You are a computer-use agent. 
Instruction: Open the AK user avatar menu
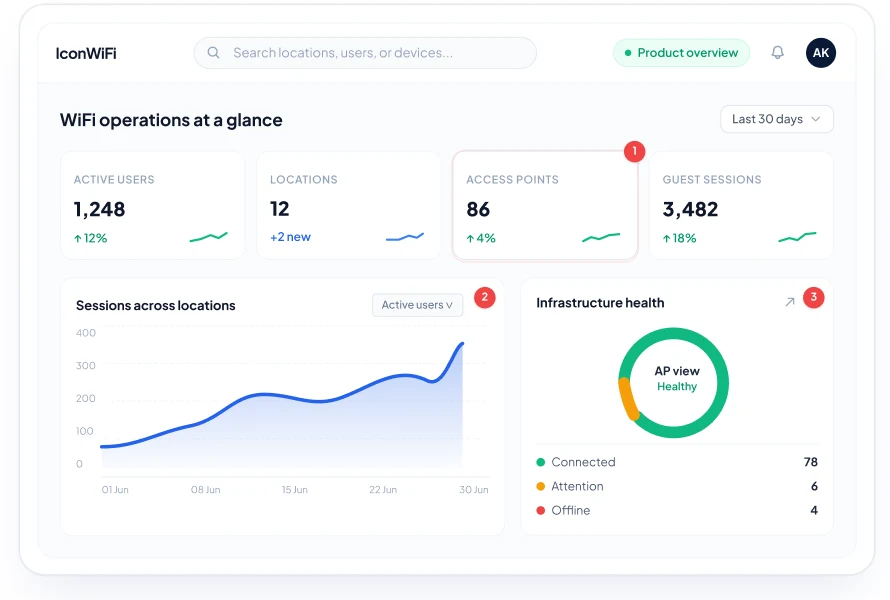click(821, 53)
